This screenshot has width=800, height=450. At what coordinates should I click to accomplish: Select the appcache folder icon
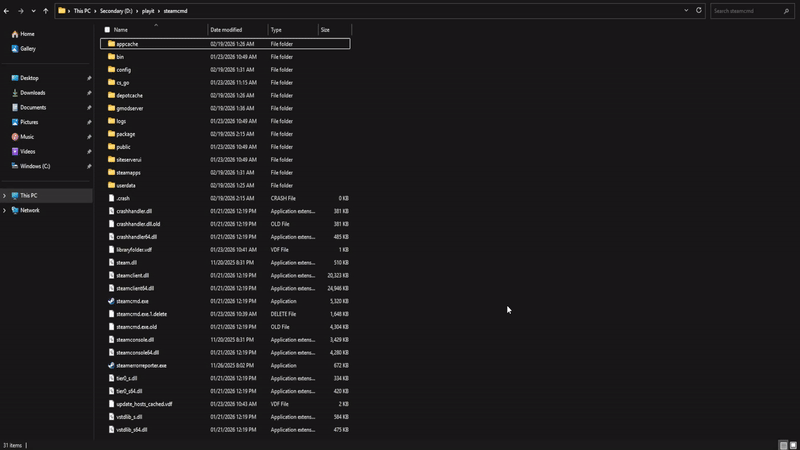click(x=111, y=44)
